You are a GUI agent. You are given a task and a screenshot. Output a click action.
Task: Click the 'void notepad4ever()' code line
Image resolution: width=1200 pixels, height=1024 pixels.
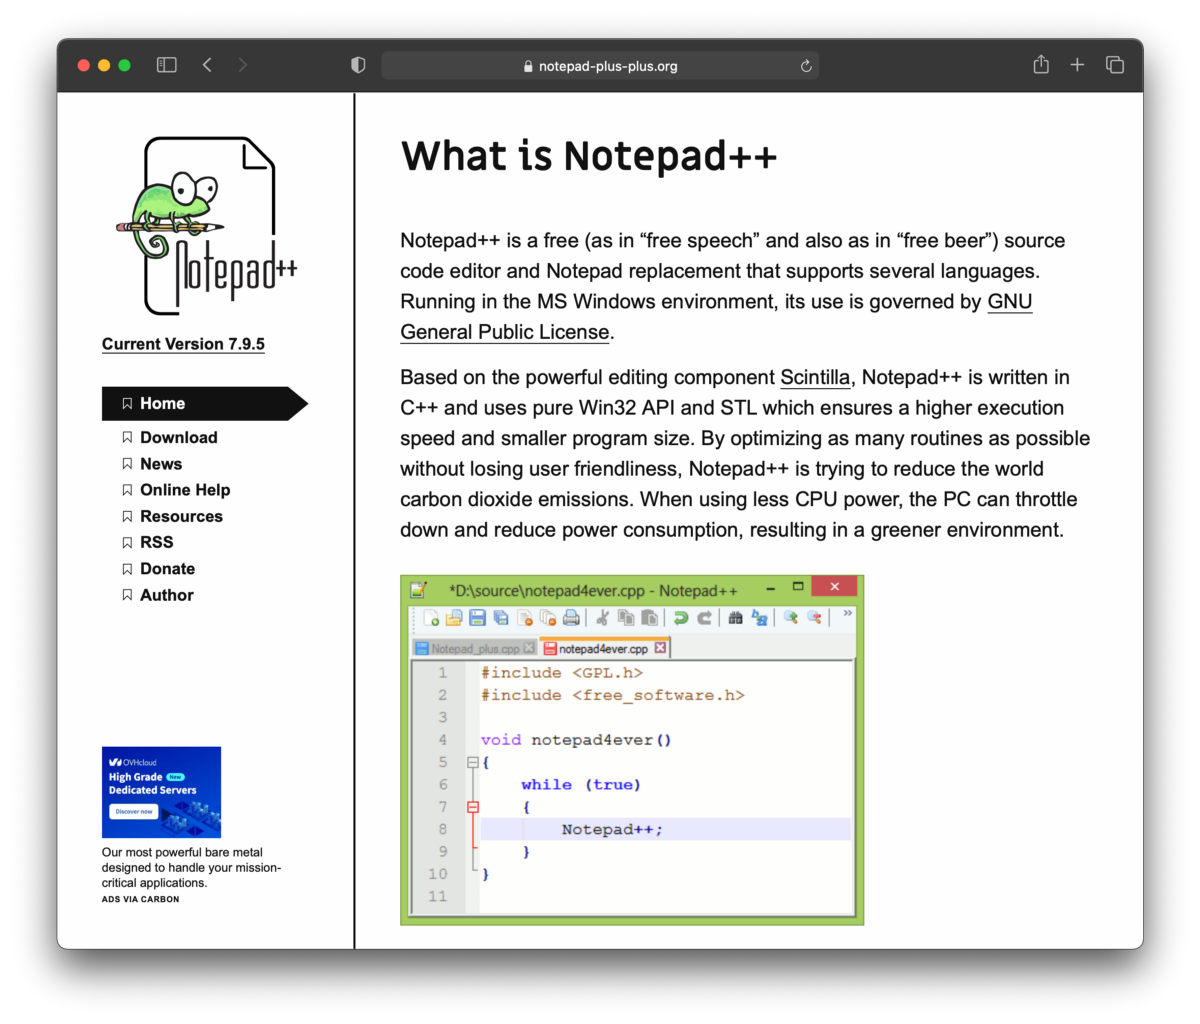pos(576,740)
